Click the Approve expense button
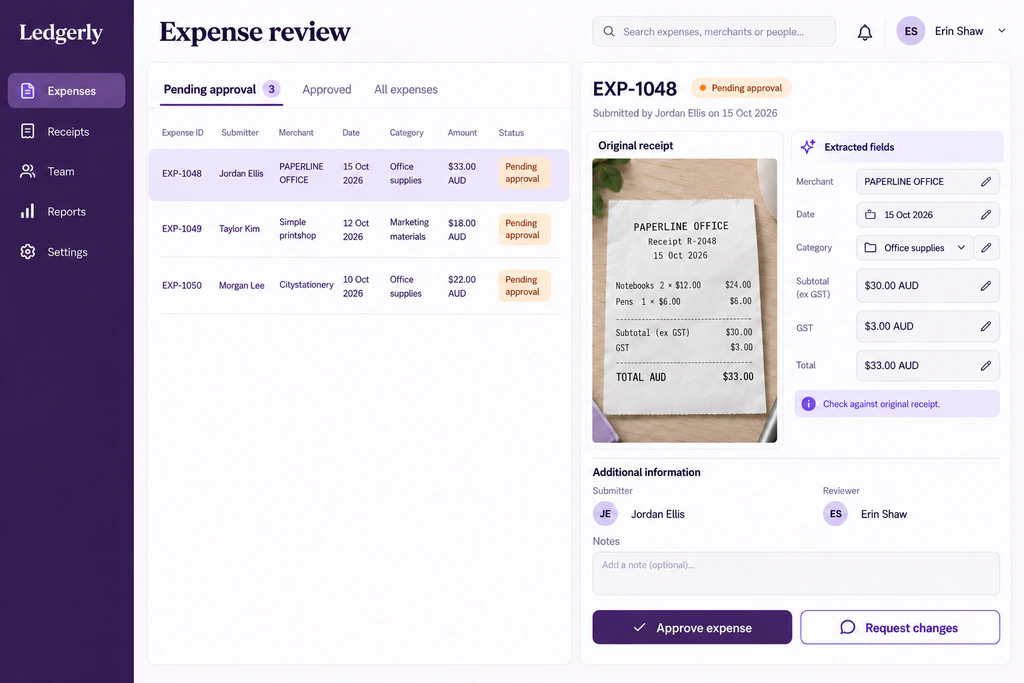This screenshot has width=1024, height=683. [x=692, y=627]
